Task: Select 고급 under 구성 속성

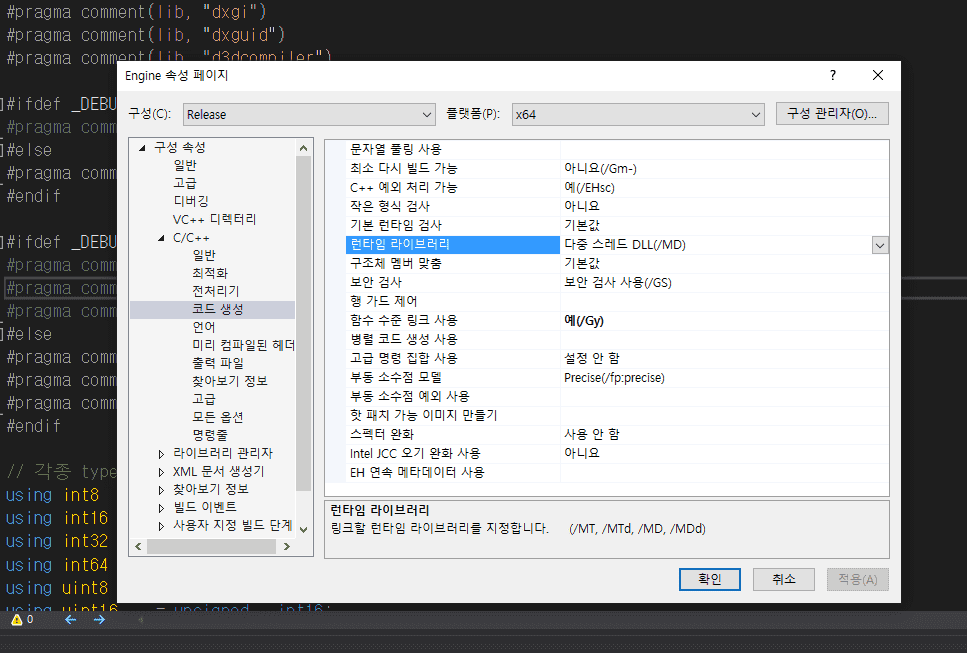Action: click(184, 183)
